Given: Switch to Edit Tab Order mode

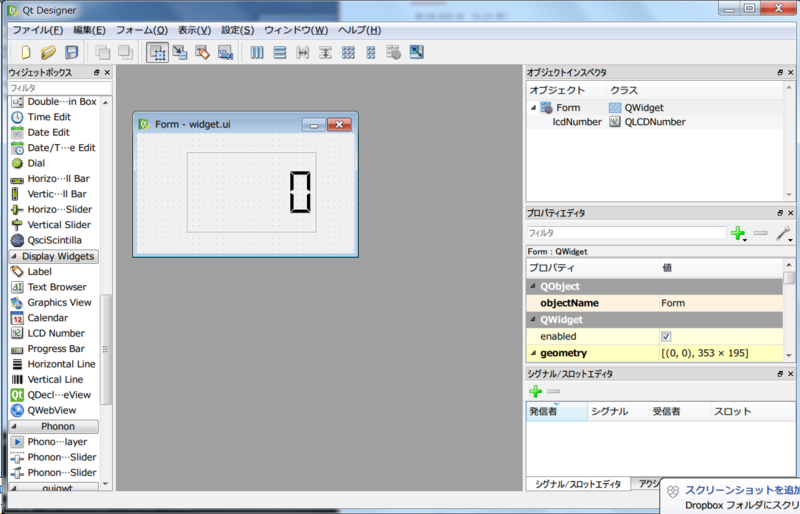Looking at the screenshot, I should [225, 52].
